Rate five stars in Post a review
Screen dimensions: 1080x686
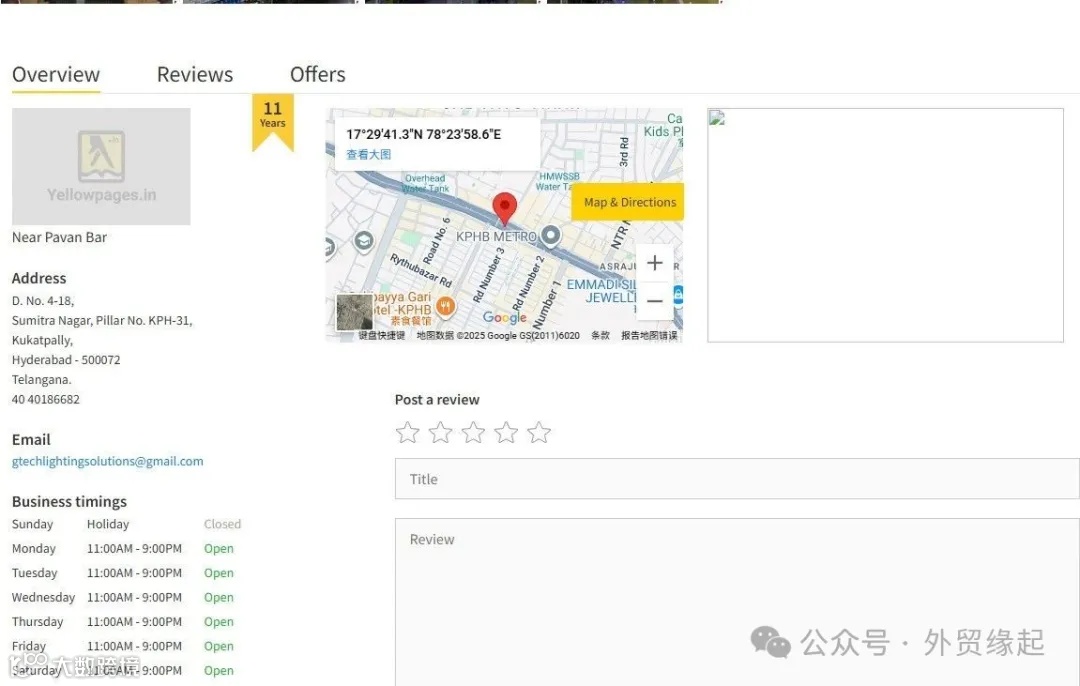click(539, 433)
